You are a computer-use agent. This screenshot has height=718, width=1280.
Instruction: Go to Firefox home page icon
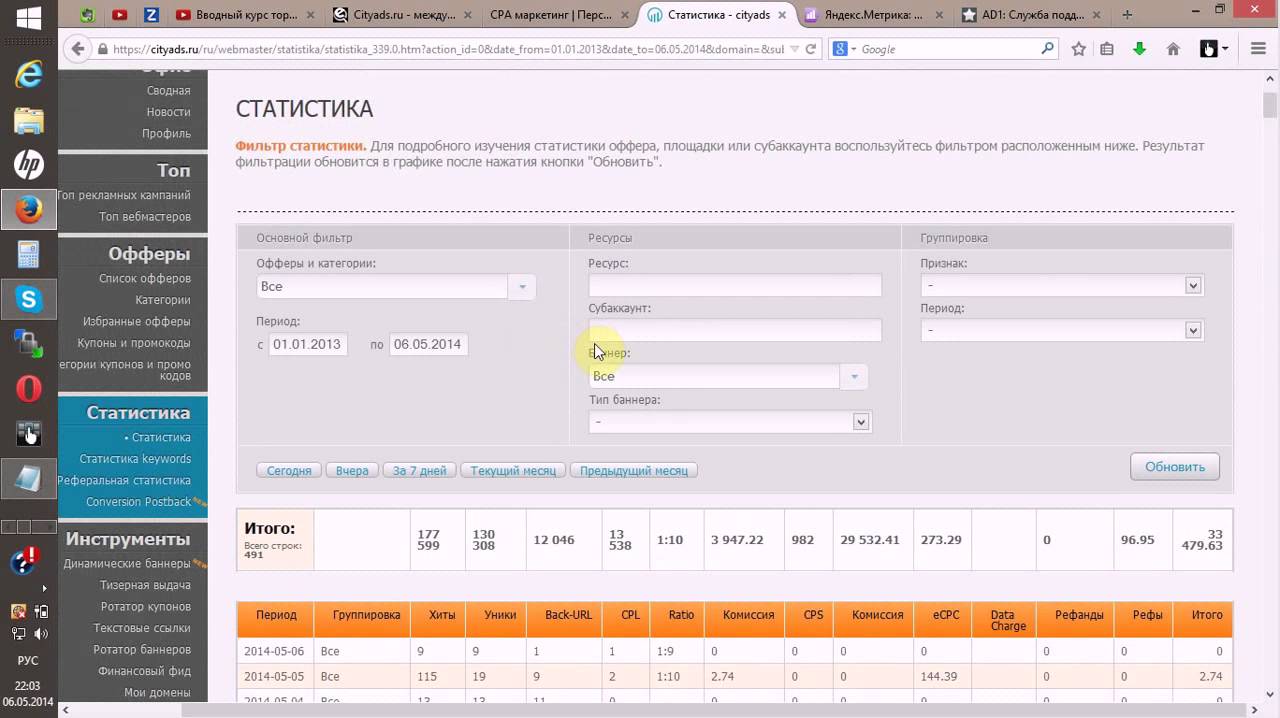click(1174, 49)
